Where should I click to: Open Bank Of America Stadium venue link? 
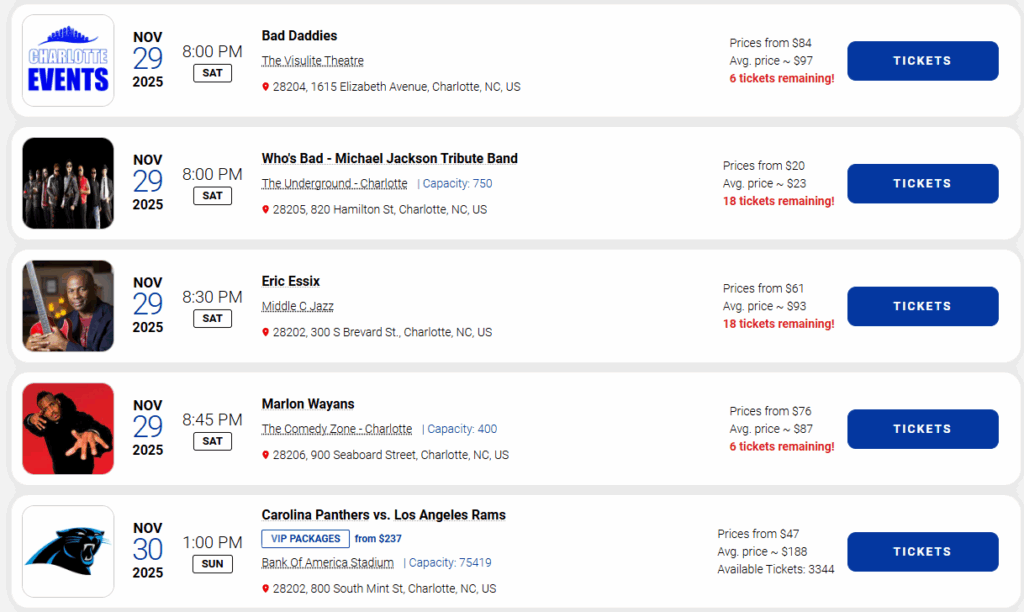(x=327, y=563)
